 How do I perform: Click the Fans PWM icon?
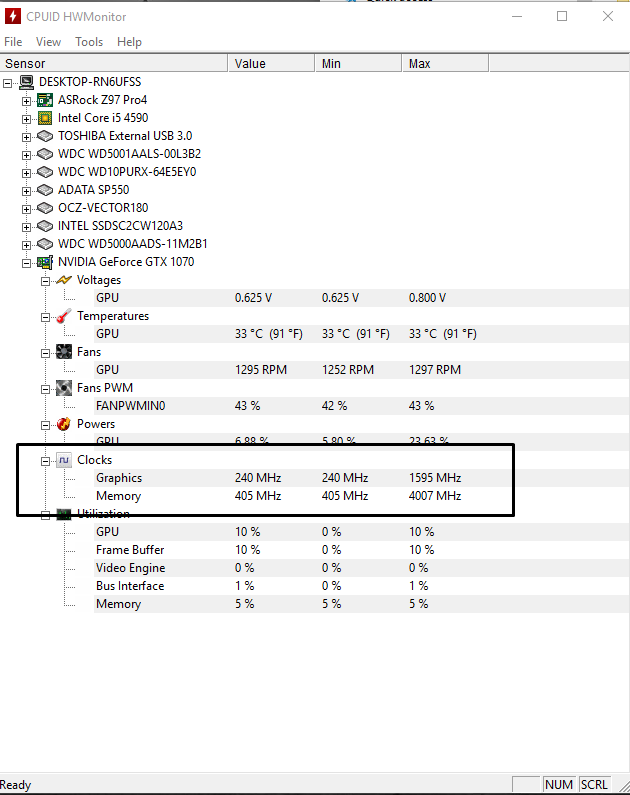pos(64,388)
